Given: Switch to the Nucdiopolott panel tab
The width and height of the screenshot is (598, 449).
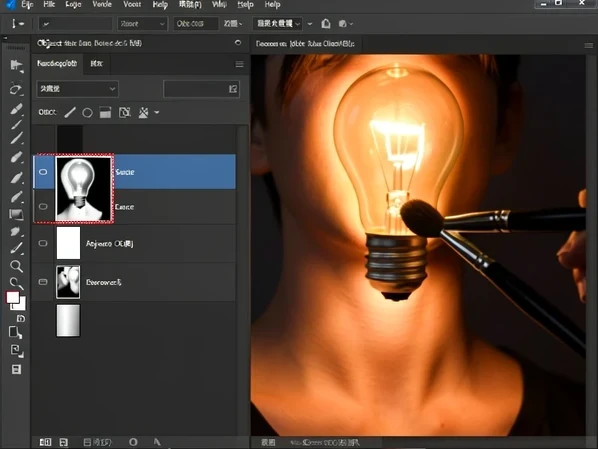Looking at the screenshot, I should (x=57, y=63).
